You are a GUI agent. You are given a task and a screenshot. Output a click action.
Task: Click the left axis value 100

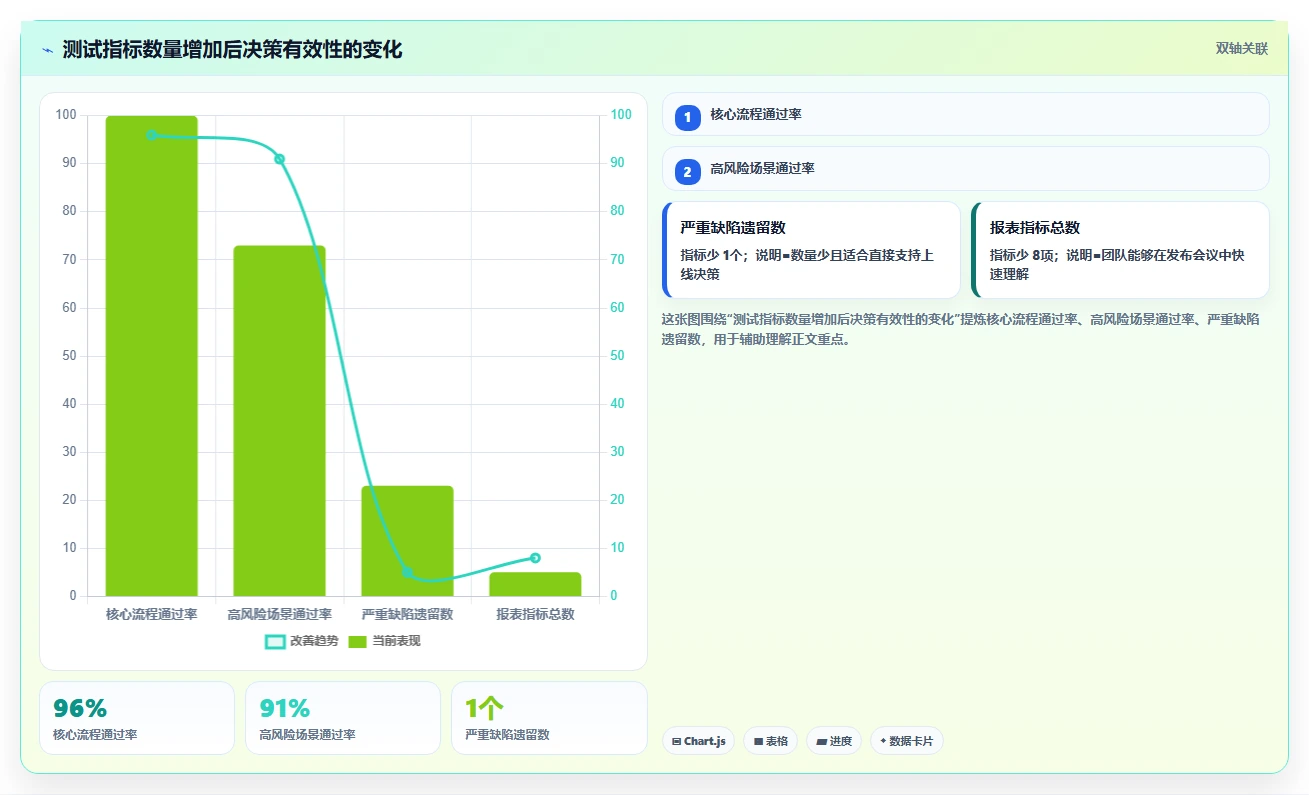tap(66, 115)
